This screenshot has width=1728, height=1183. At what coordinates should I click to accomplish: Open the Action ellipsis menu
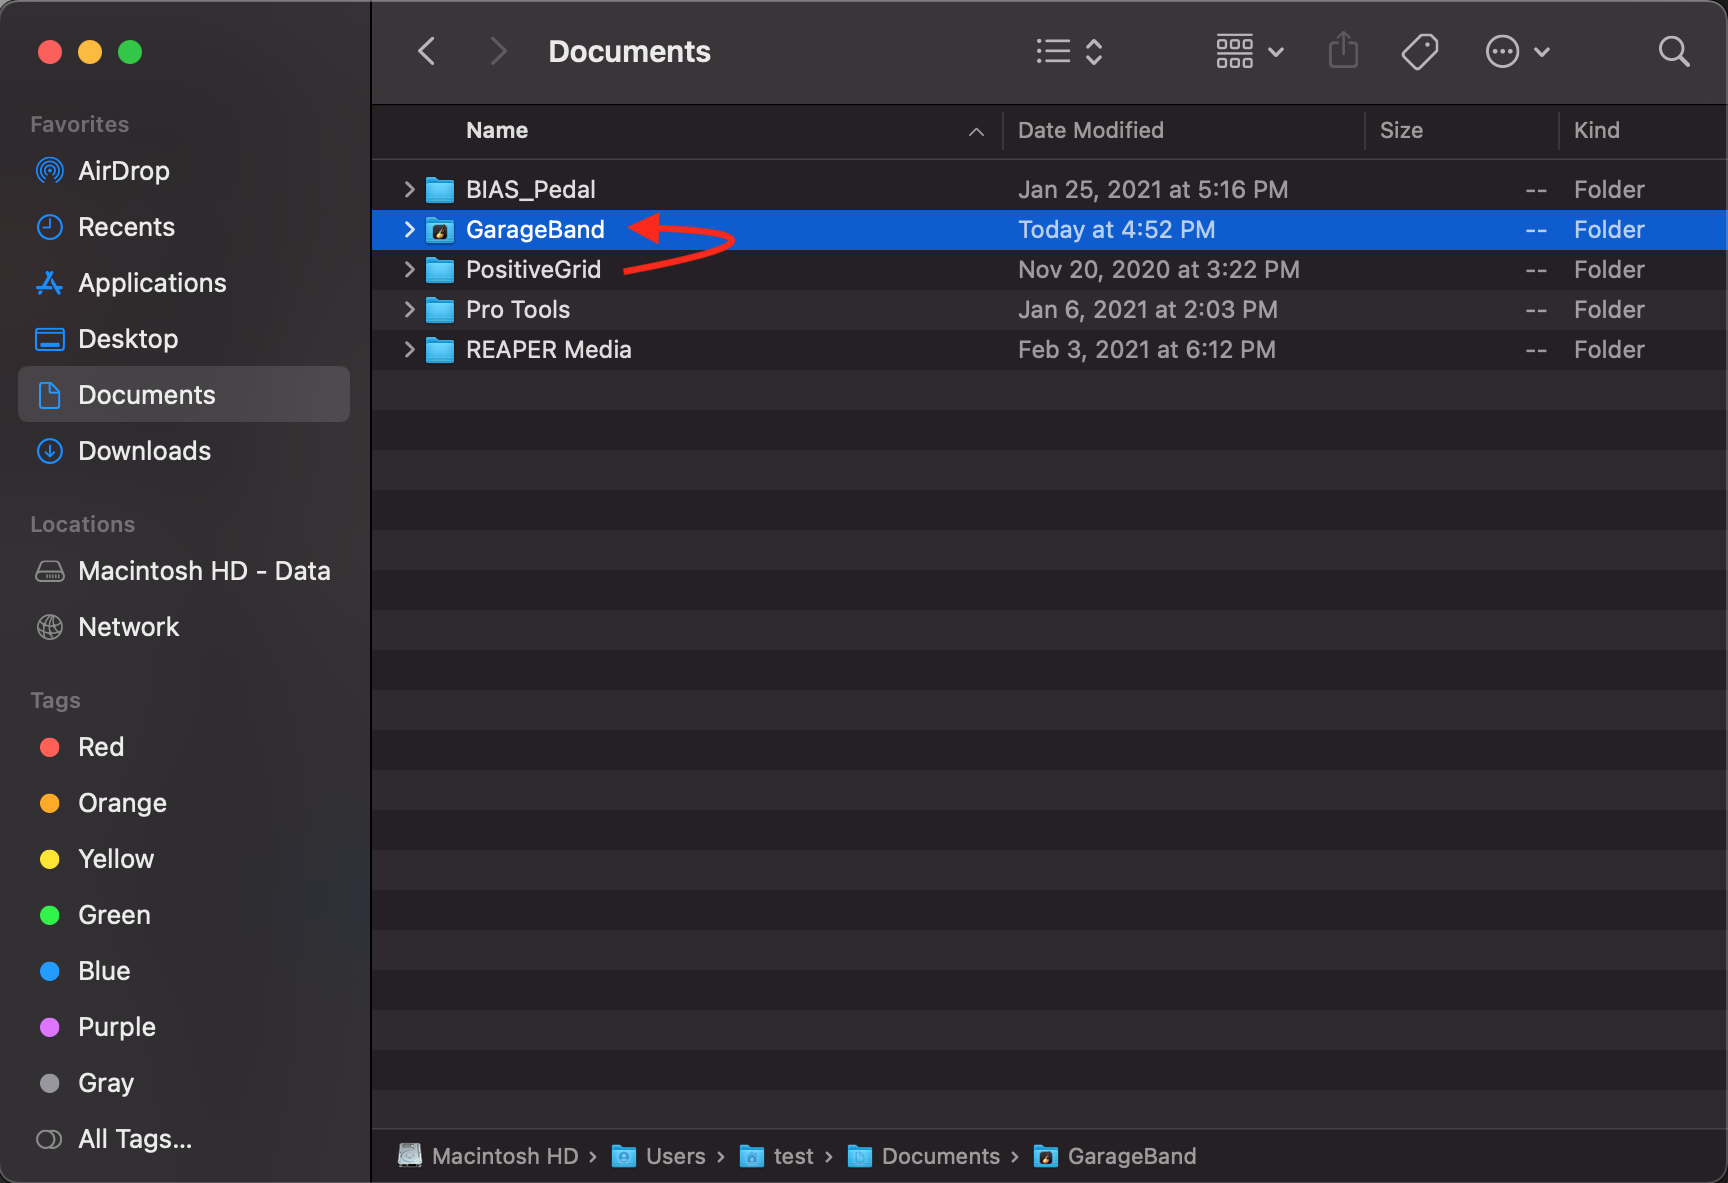pos(1516,52)
